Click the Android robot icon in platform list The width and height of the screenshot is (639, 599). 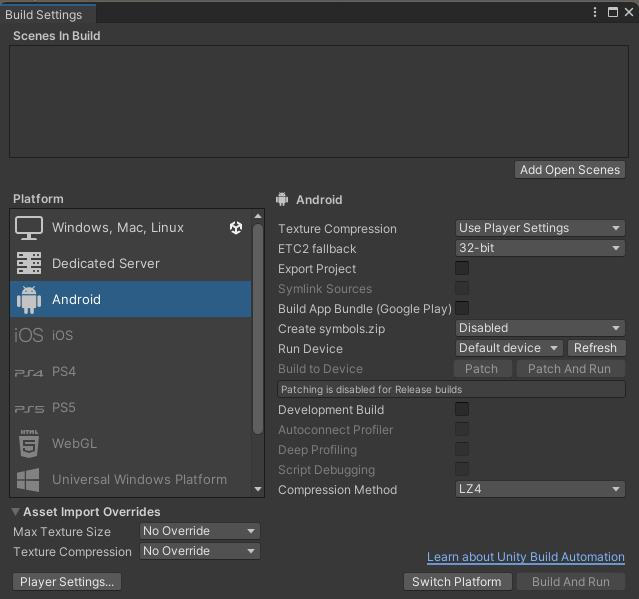pyautogui.click(x=29, y=300)
